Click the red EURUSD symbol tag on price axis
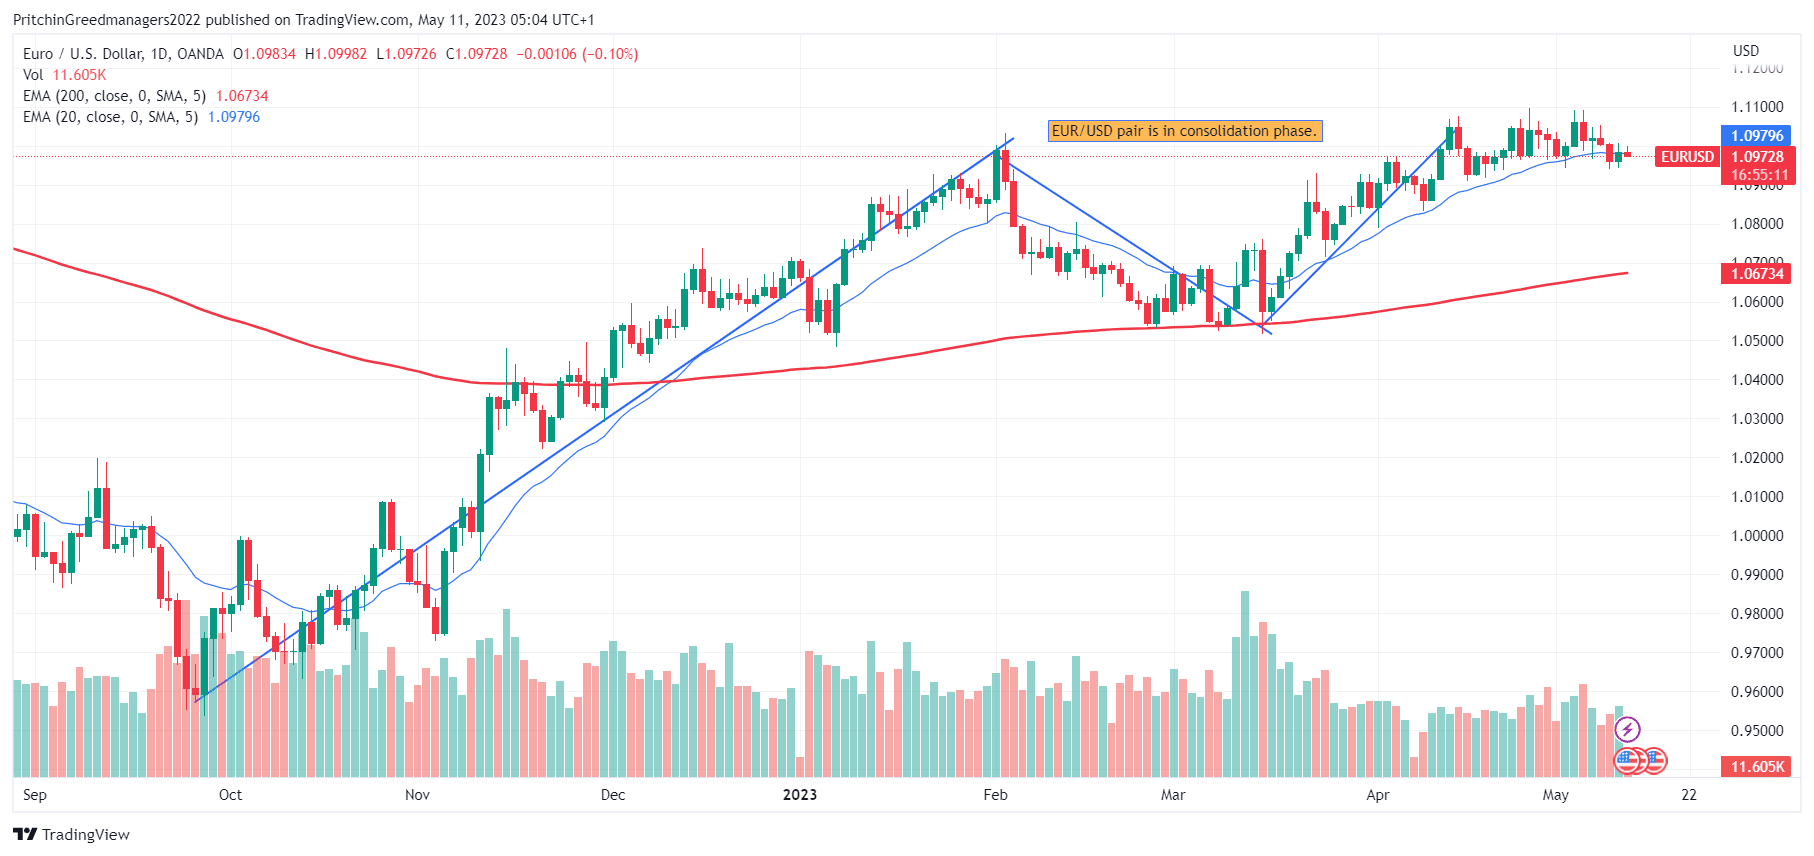The height and width of the screenshot is (856, 1814). click(x=1687, y=157)
